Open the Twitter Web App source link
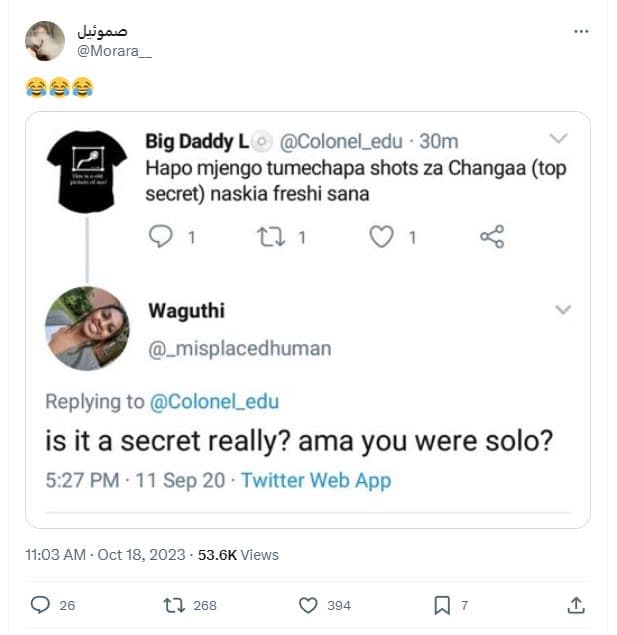617x635 pixels. (x=316, y=480)
